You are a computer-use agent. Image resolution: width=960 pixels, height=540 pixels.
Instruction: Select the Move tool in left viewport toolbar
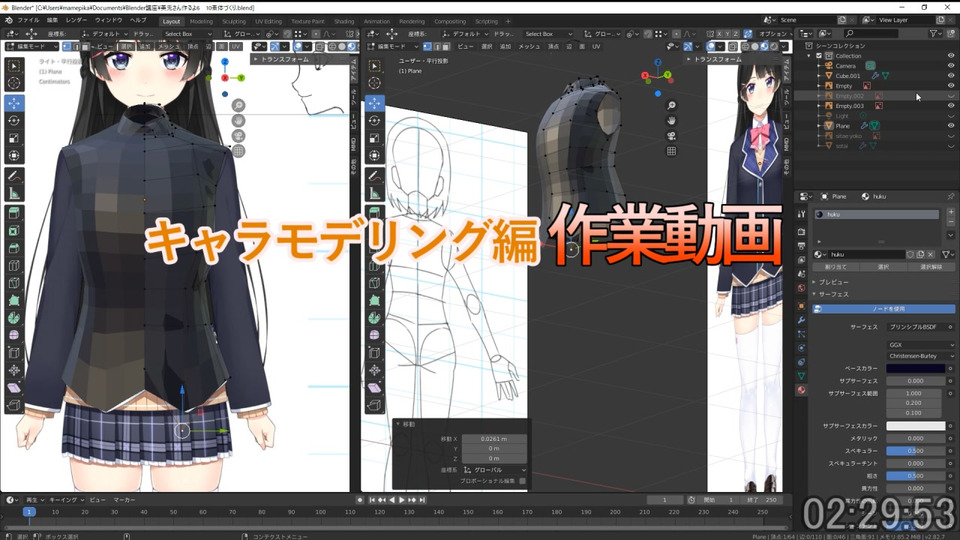[x=14, y=103]
